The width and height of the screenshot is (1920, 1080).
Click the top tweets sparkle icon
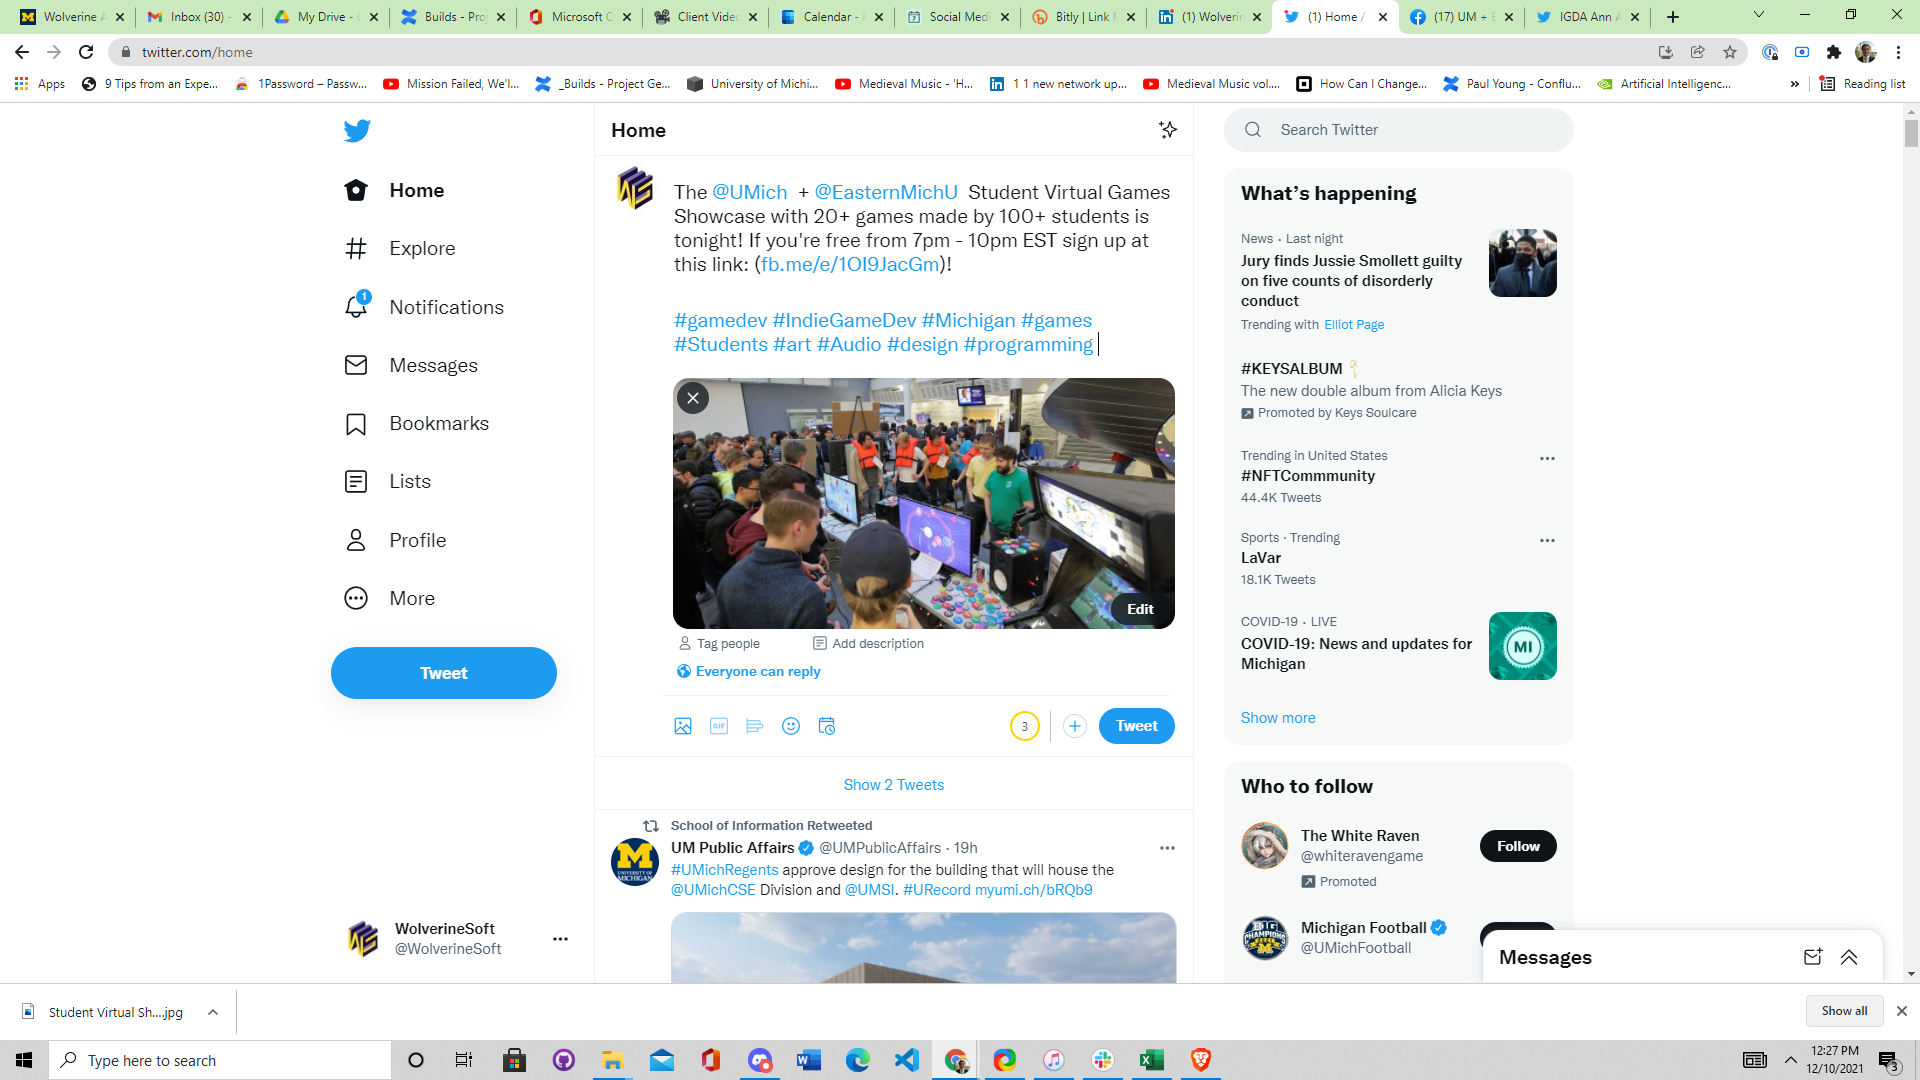pyautogui.click(x=1168, y=130)
